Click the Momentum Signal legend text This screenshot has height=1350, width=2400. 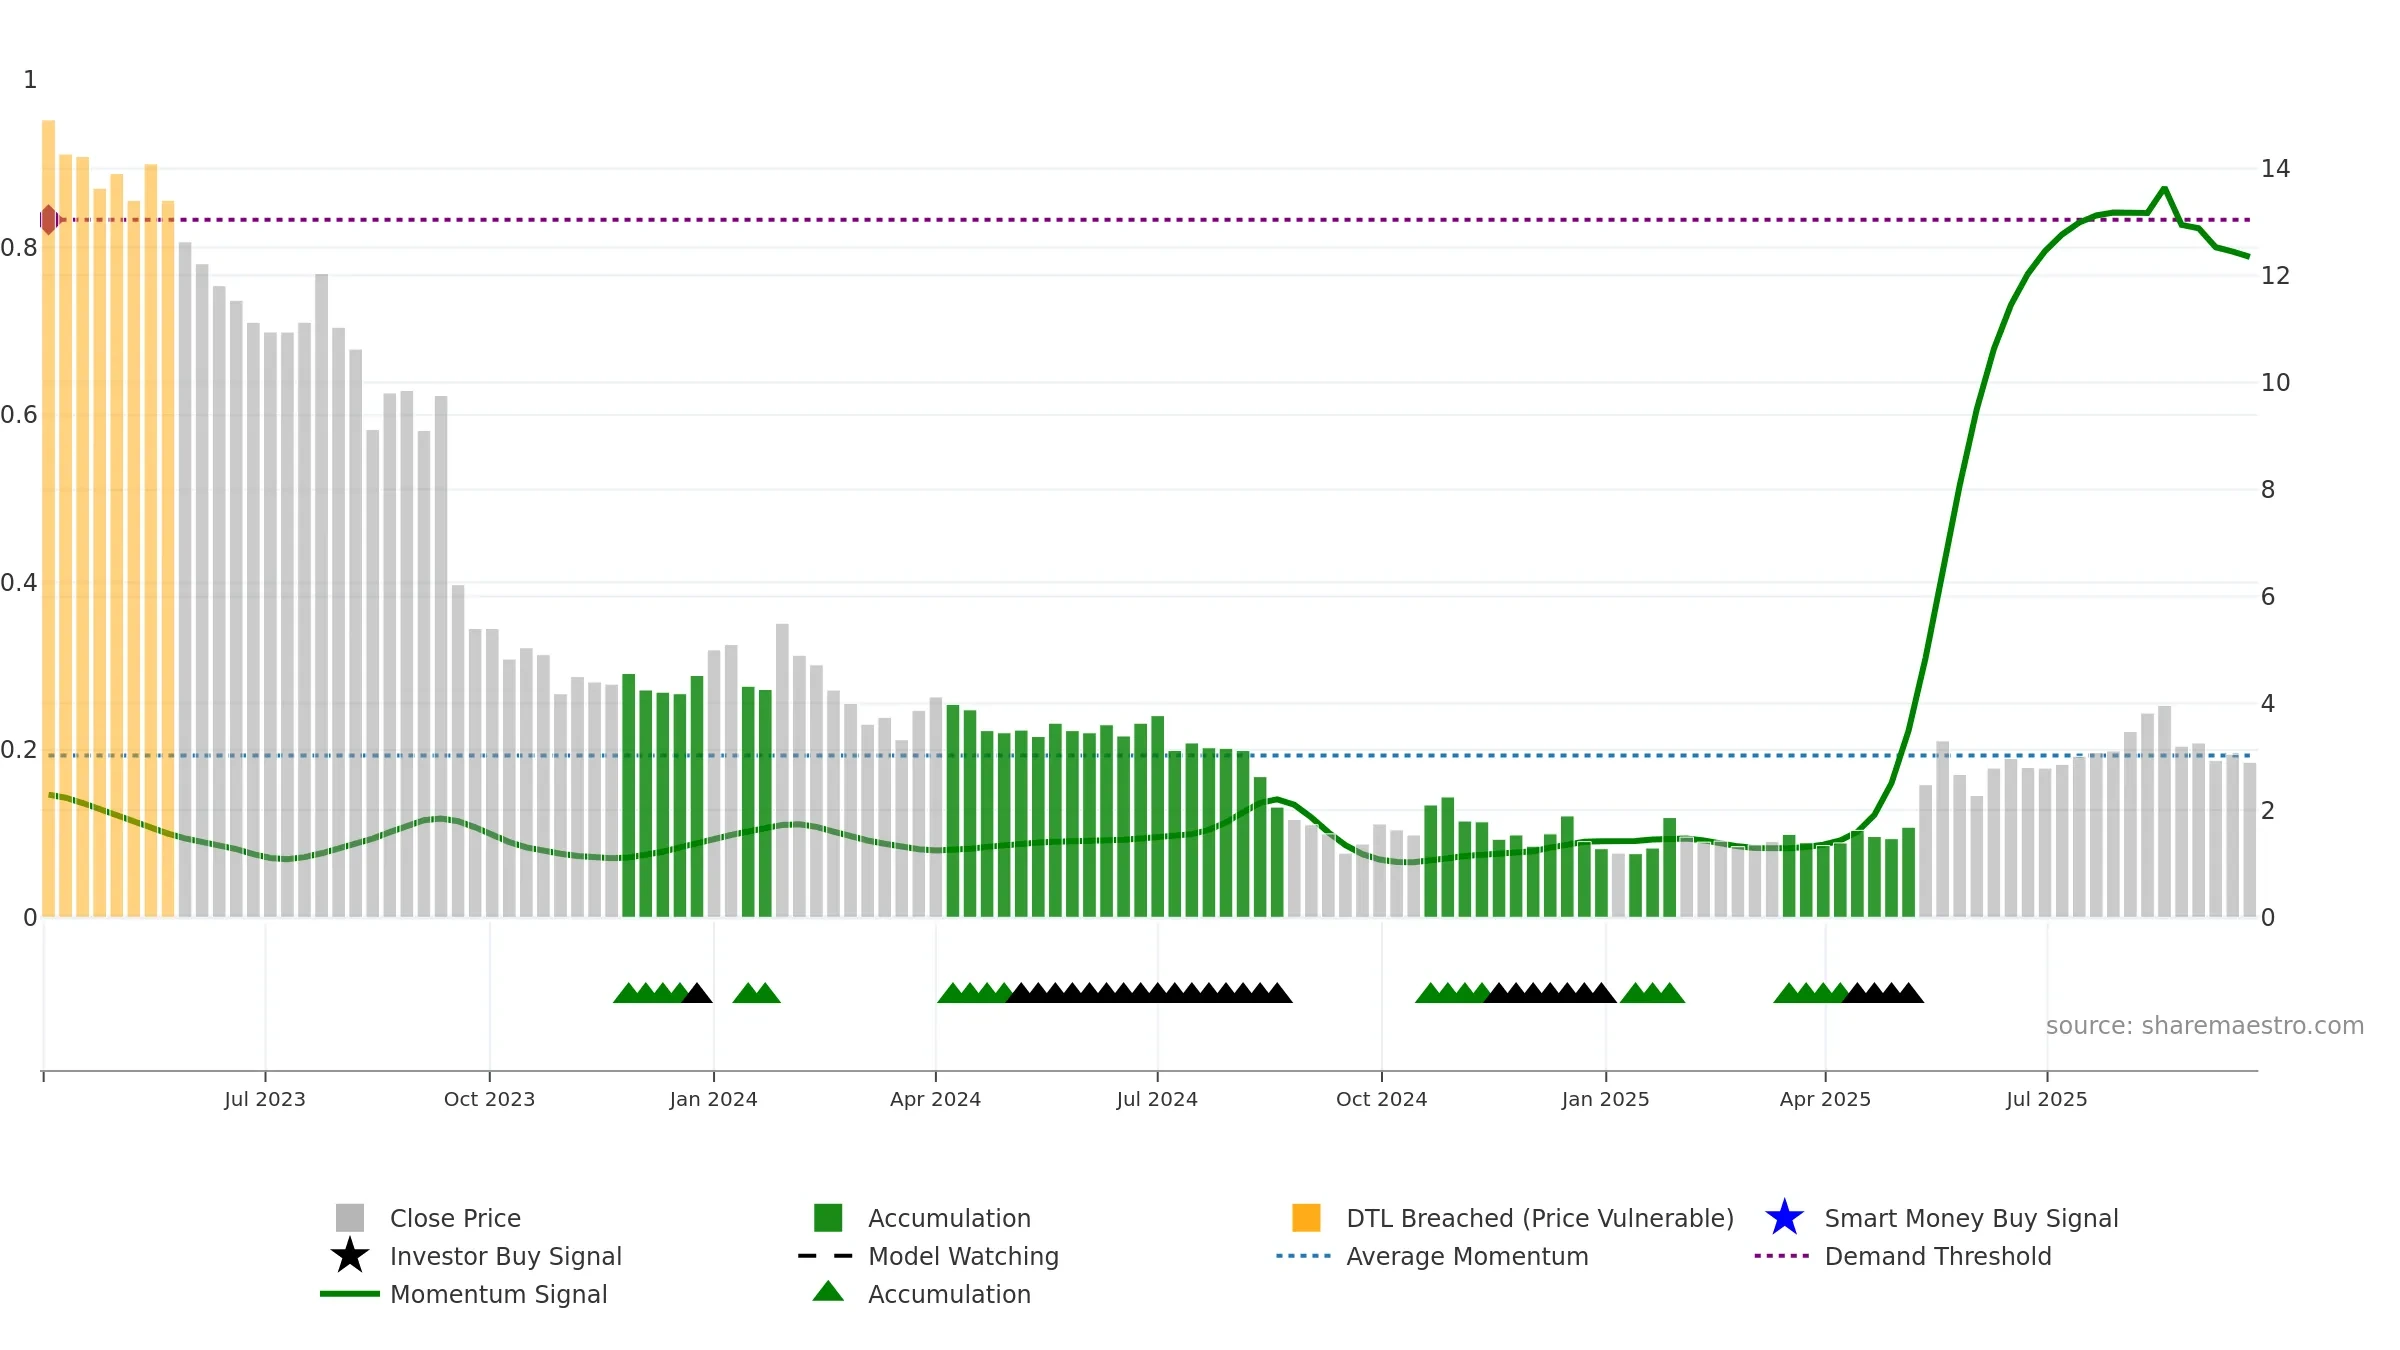click(x=498, y=1294)
